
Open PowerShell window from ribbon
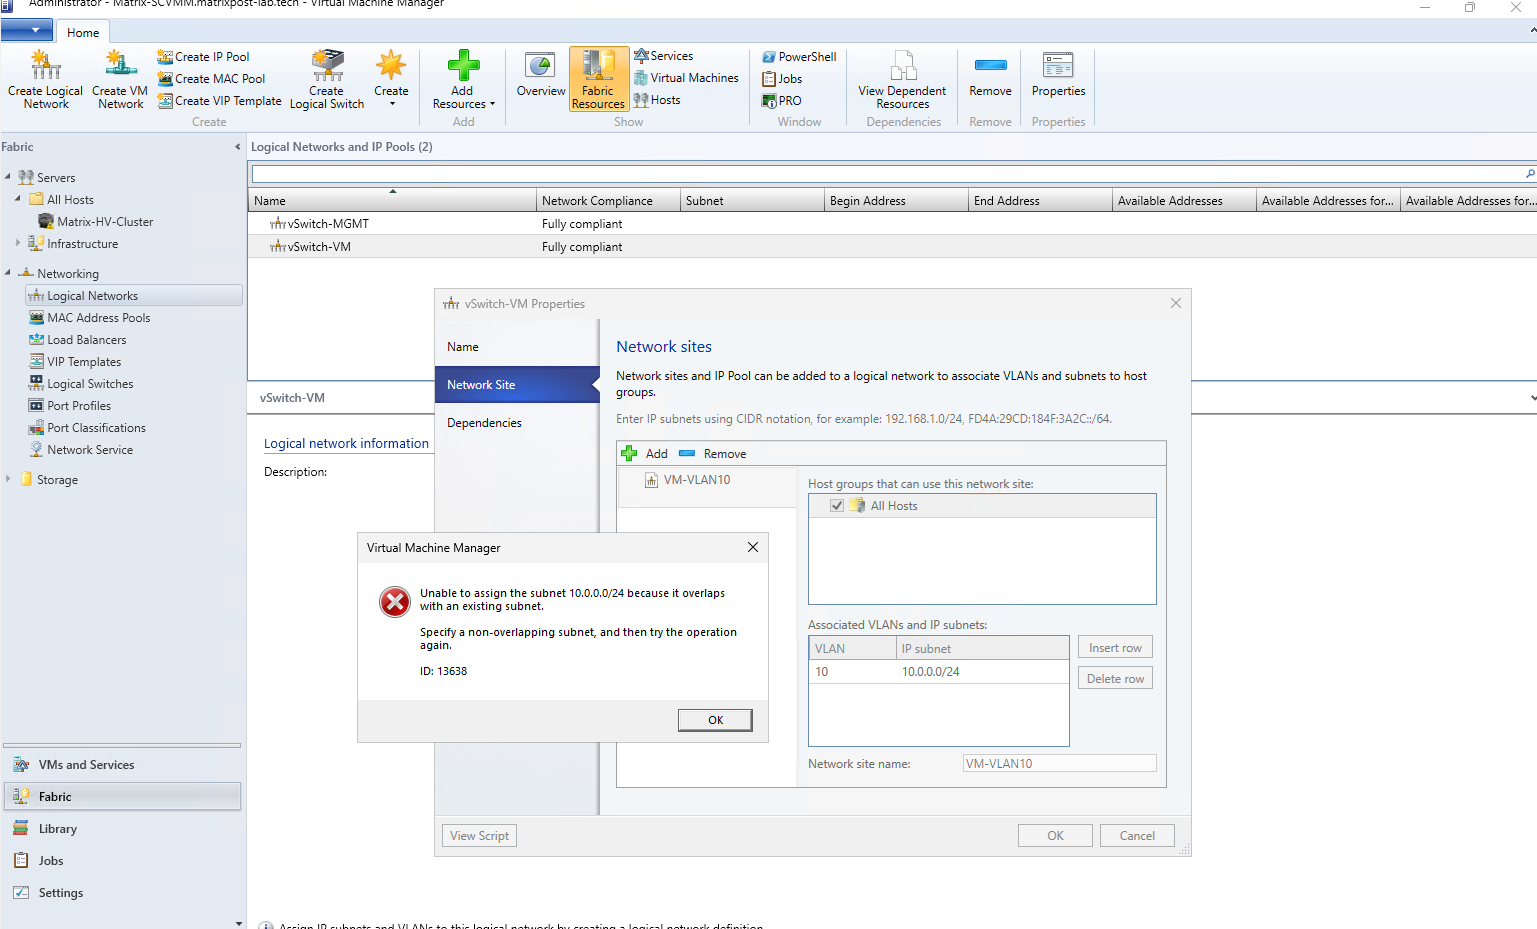pyautogui.click(x=799, y=57)
